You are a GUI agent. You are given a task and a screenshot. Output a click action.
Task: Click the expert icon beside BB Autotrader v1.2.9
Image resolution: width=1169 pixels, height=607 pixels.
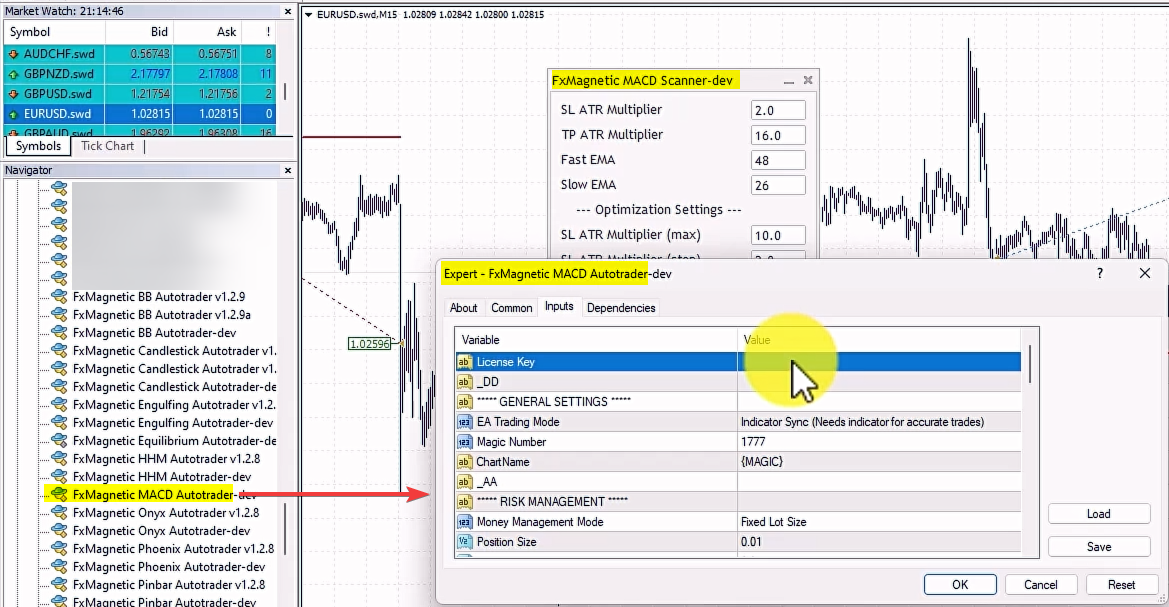59,297
